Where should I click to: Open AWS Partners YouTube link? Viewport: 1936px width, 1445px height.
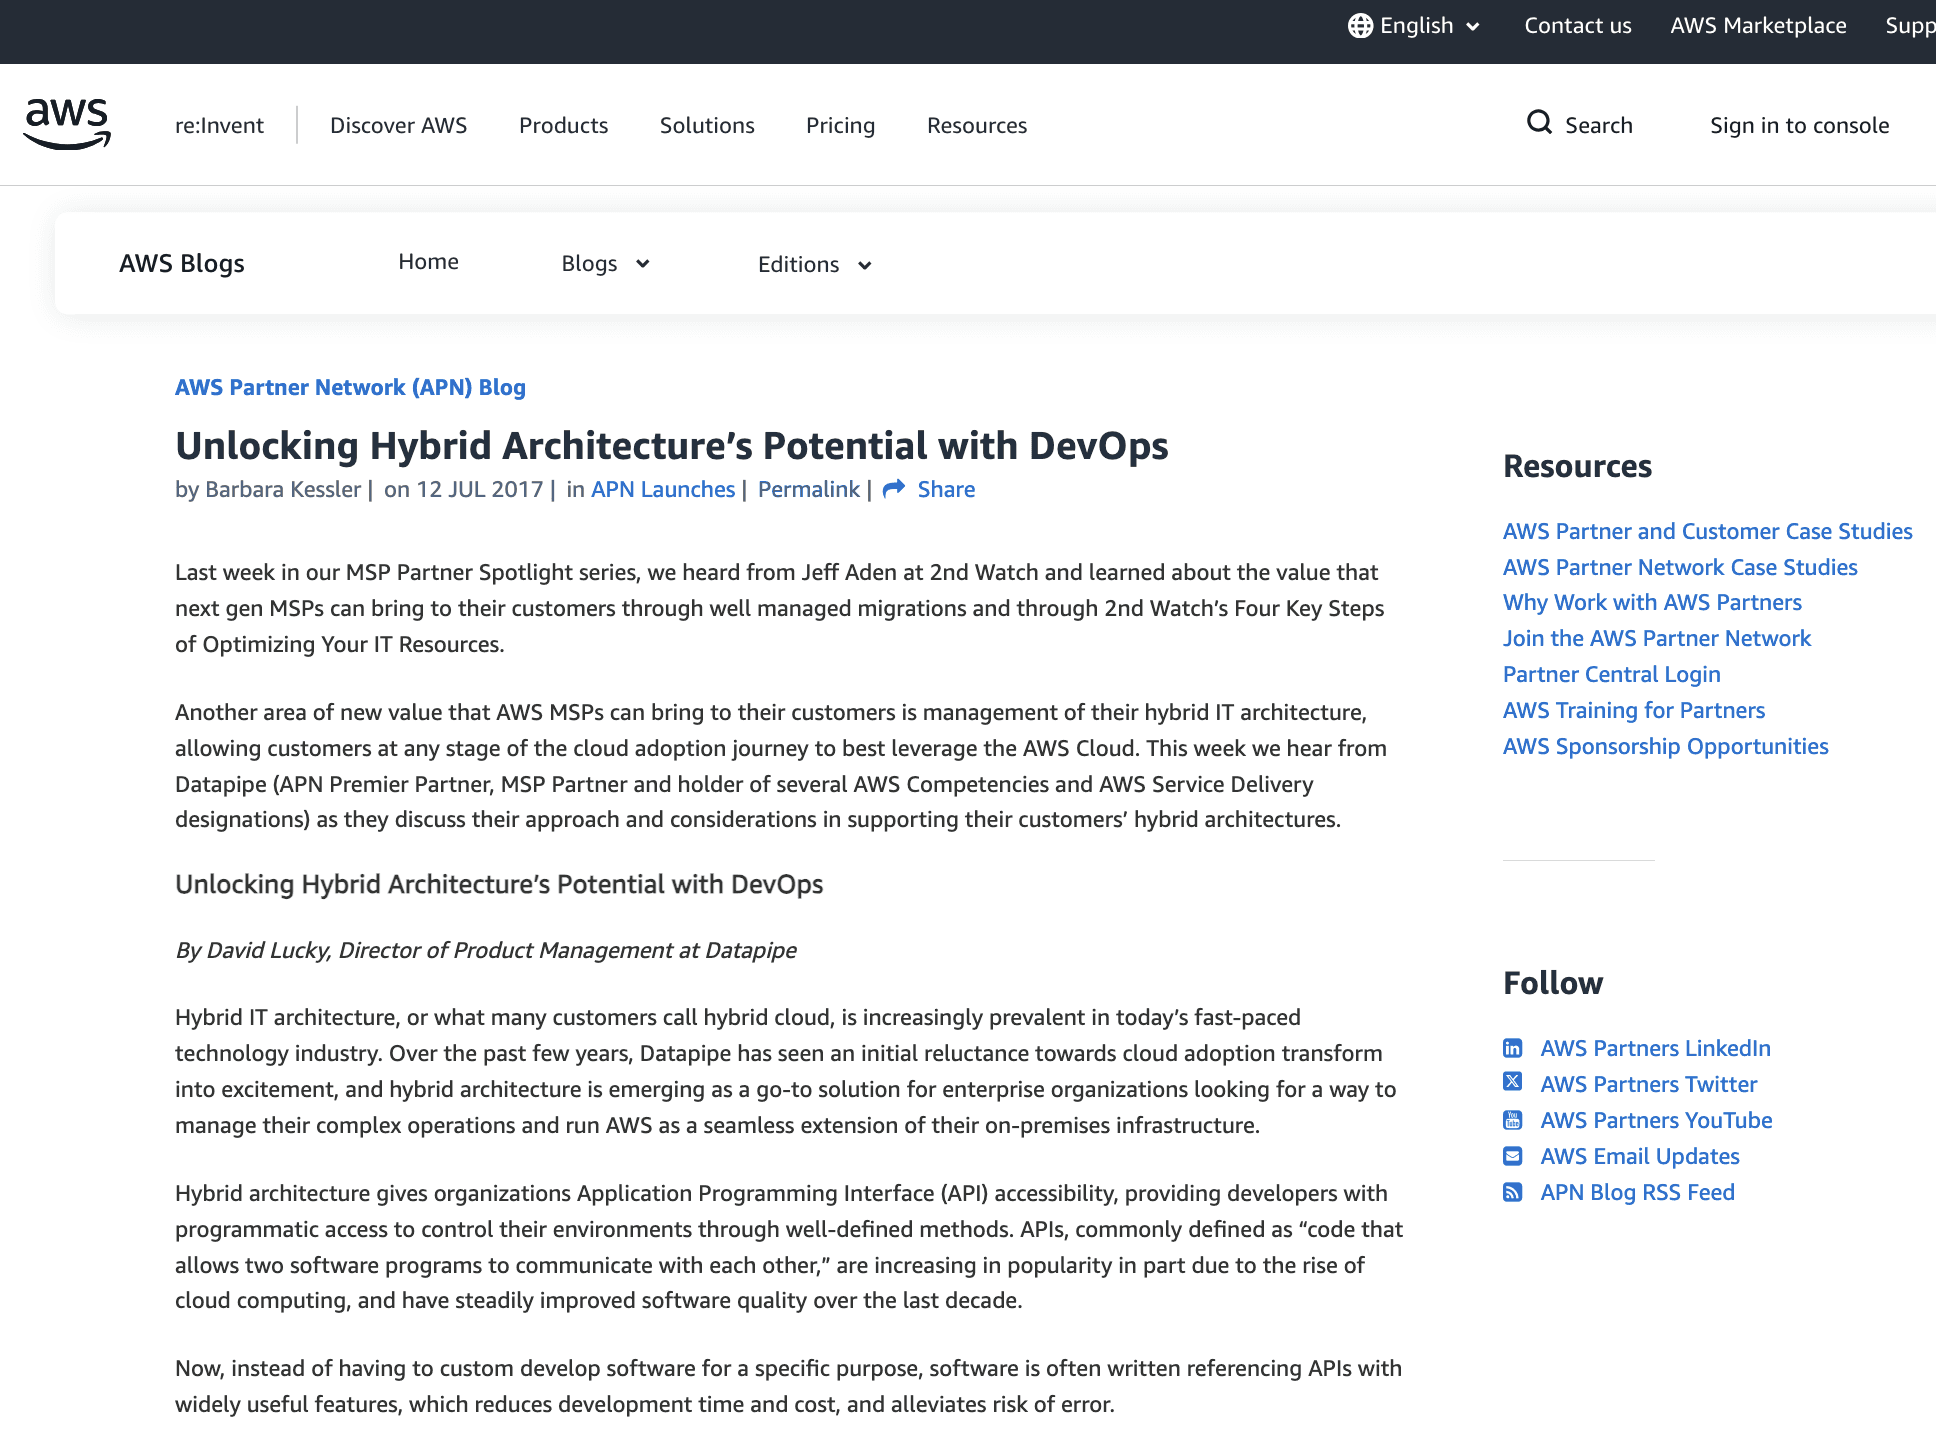[x=1657, y=1120]
